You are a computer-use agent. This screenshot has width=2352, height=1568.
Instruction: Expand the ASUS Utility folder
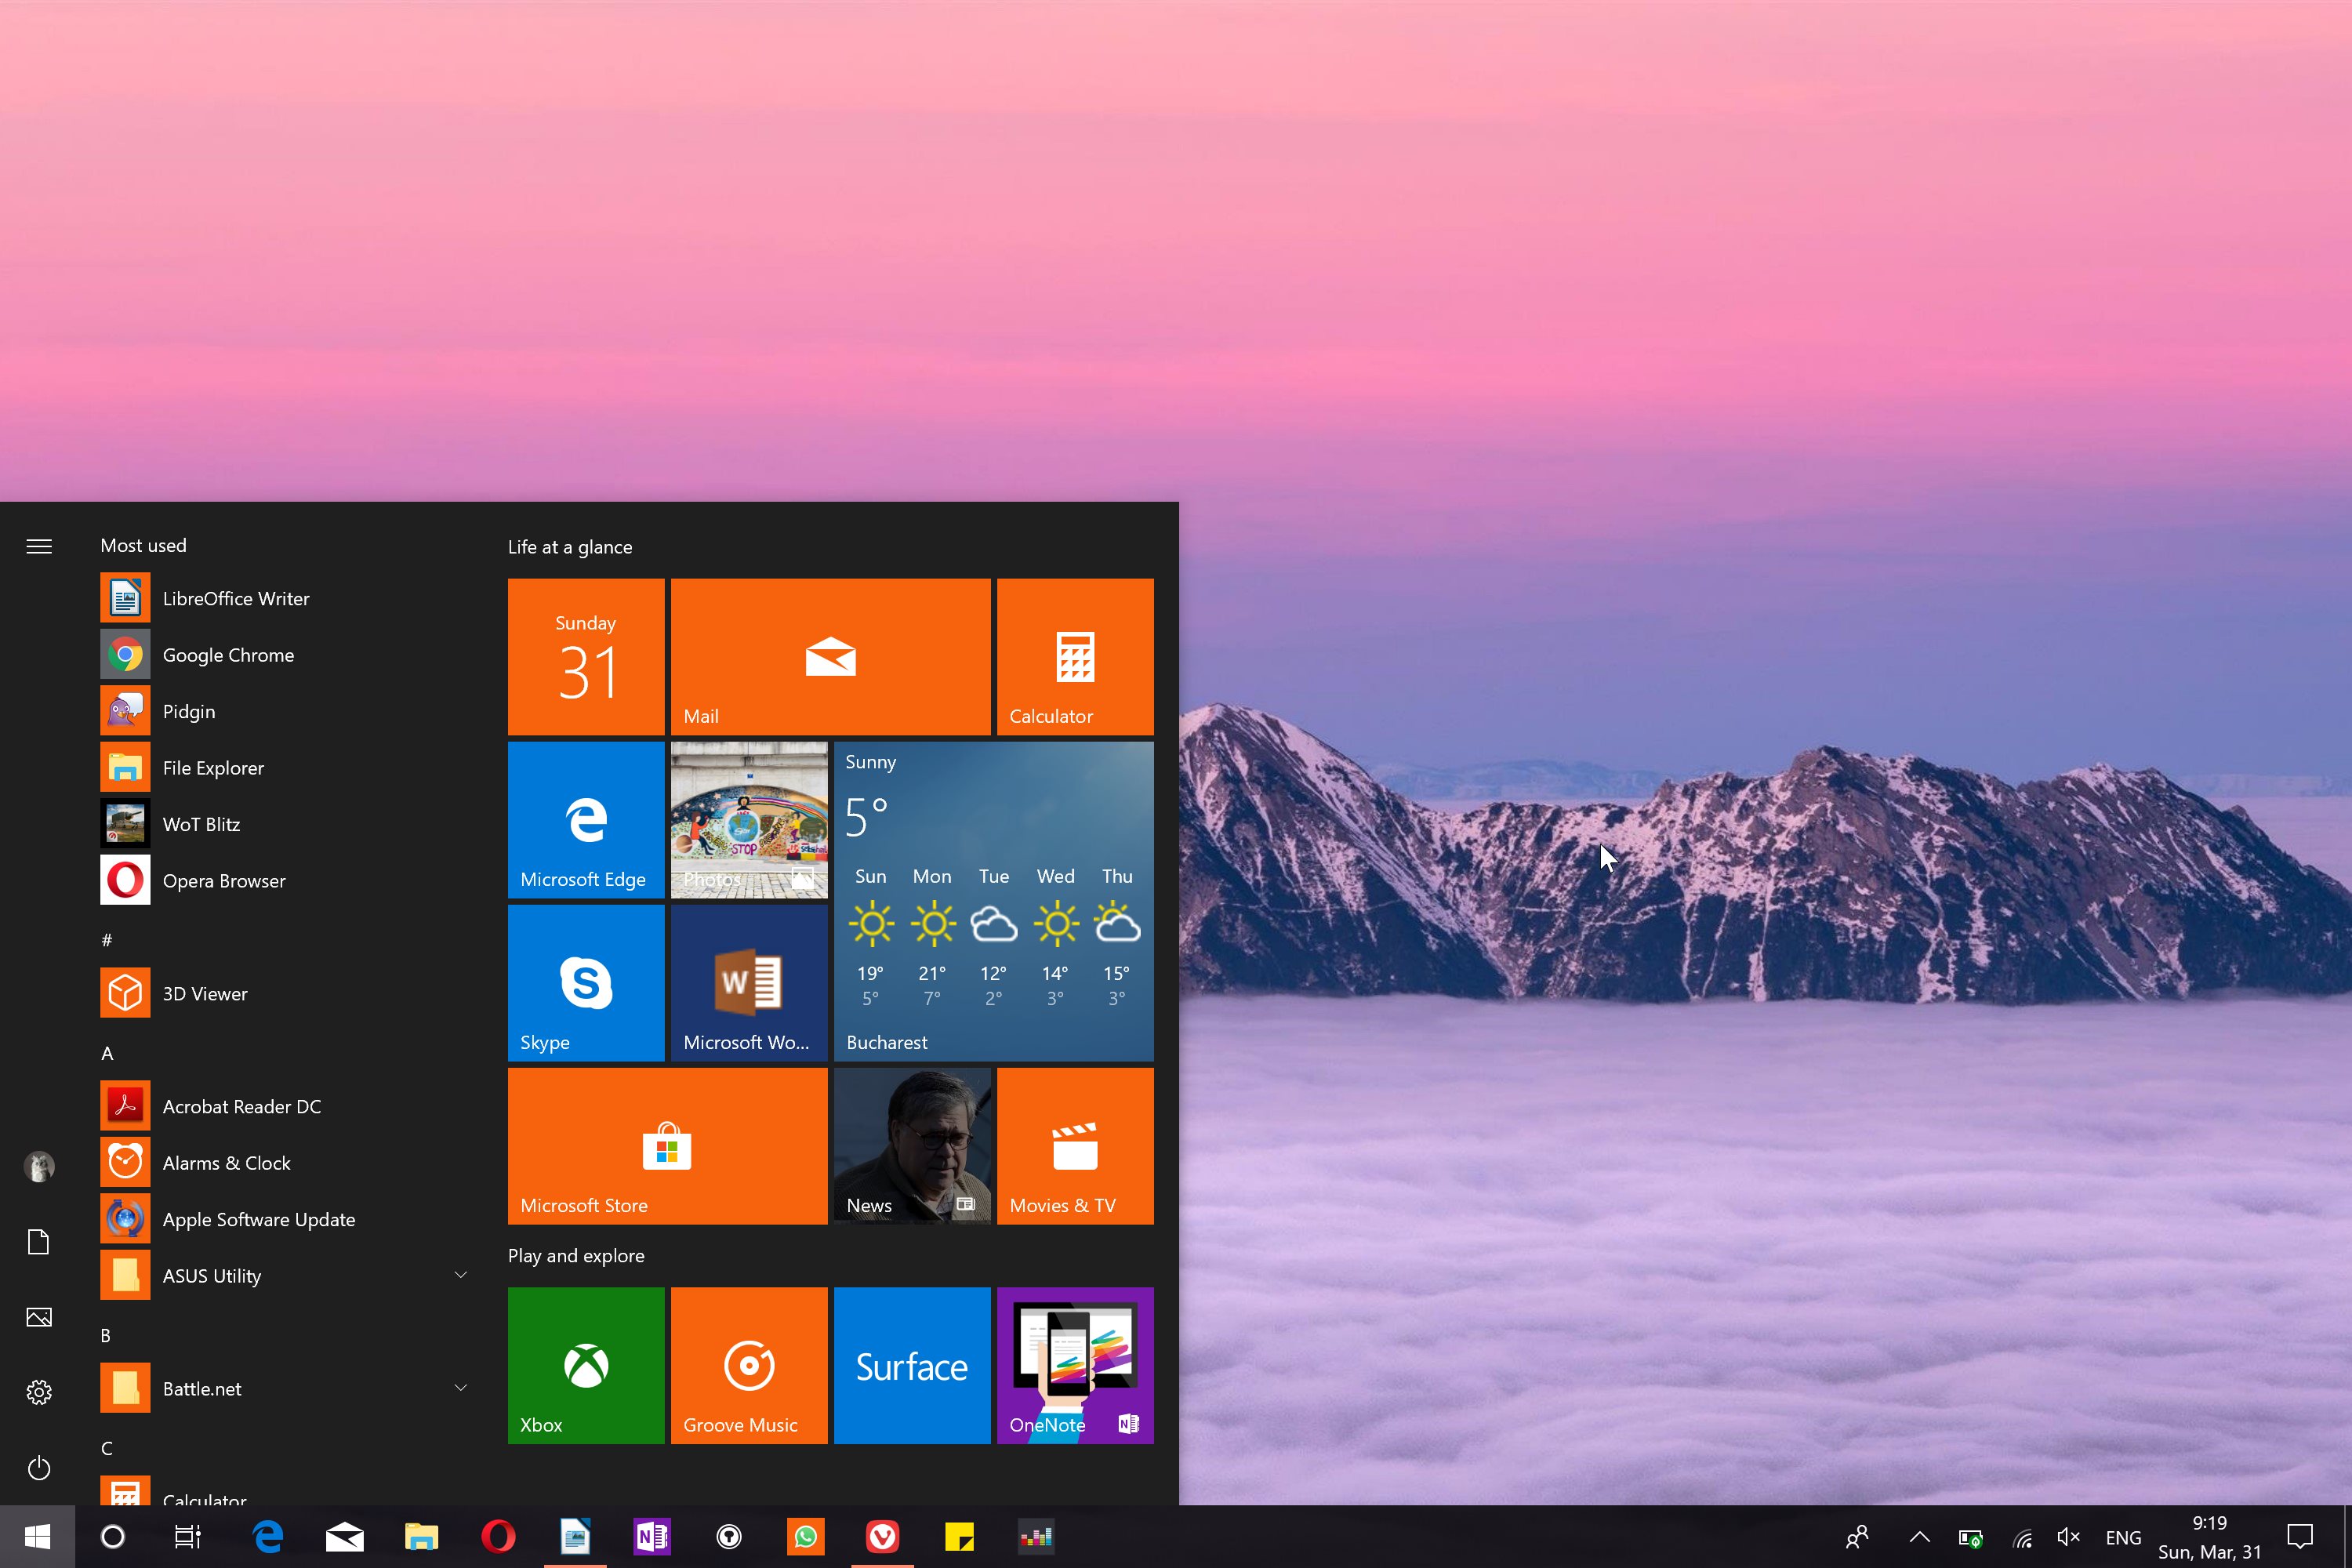pyautogui.click(x=461, y=1275)
